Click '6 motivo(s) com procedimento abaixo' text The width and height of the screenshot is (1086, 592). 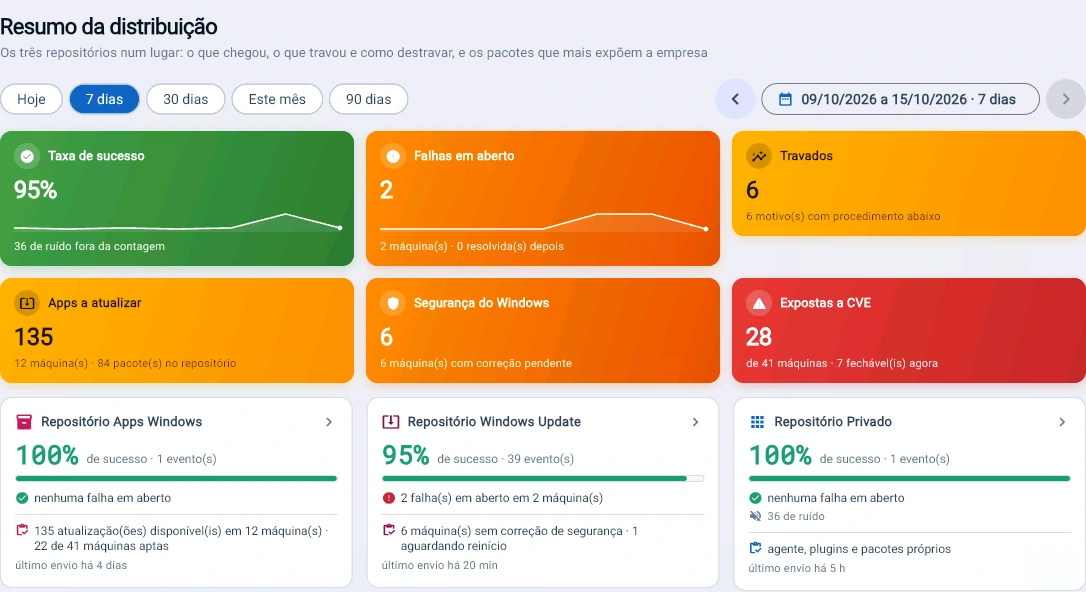coord(843,216)
